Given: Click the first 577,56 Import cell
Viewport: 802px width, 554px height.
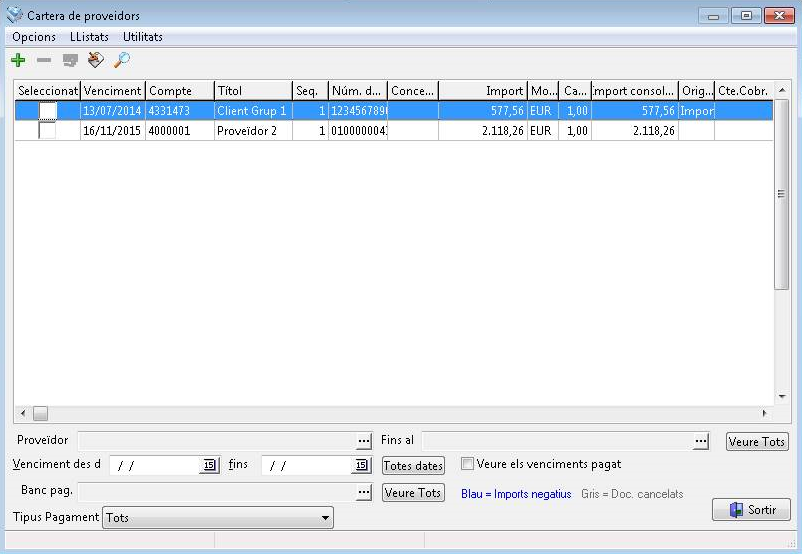Looking at the screenshot, I should (482, 110).
